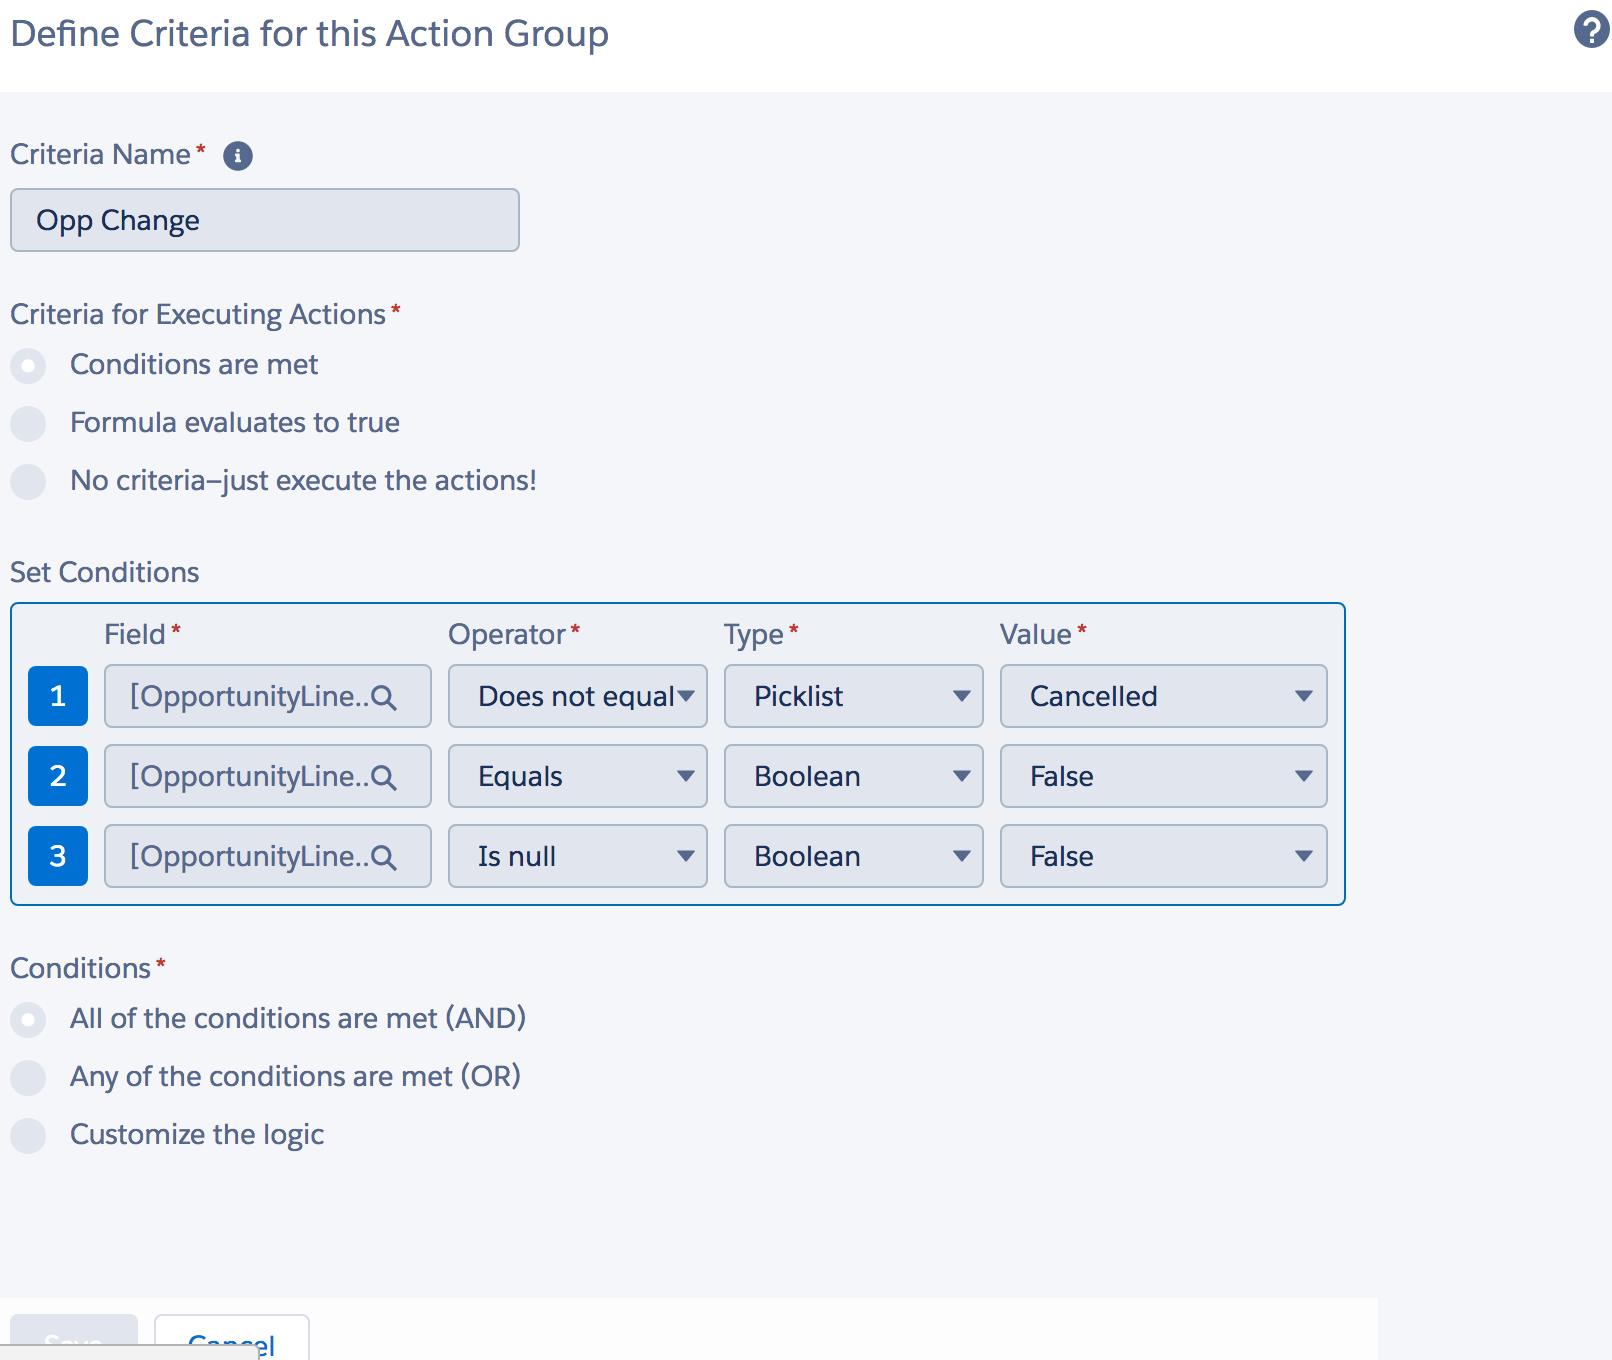Click the search icon in condition 2 field
This screenshot has height=1360, width=1612.
(x=384, y=777)
